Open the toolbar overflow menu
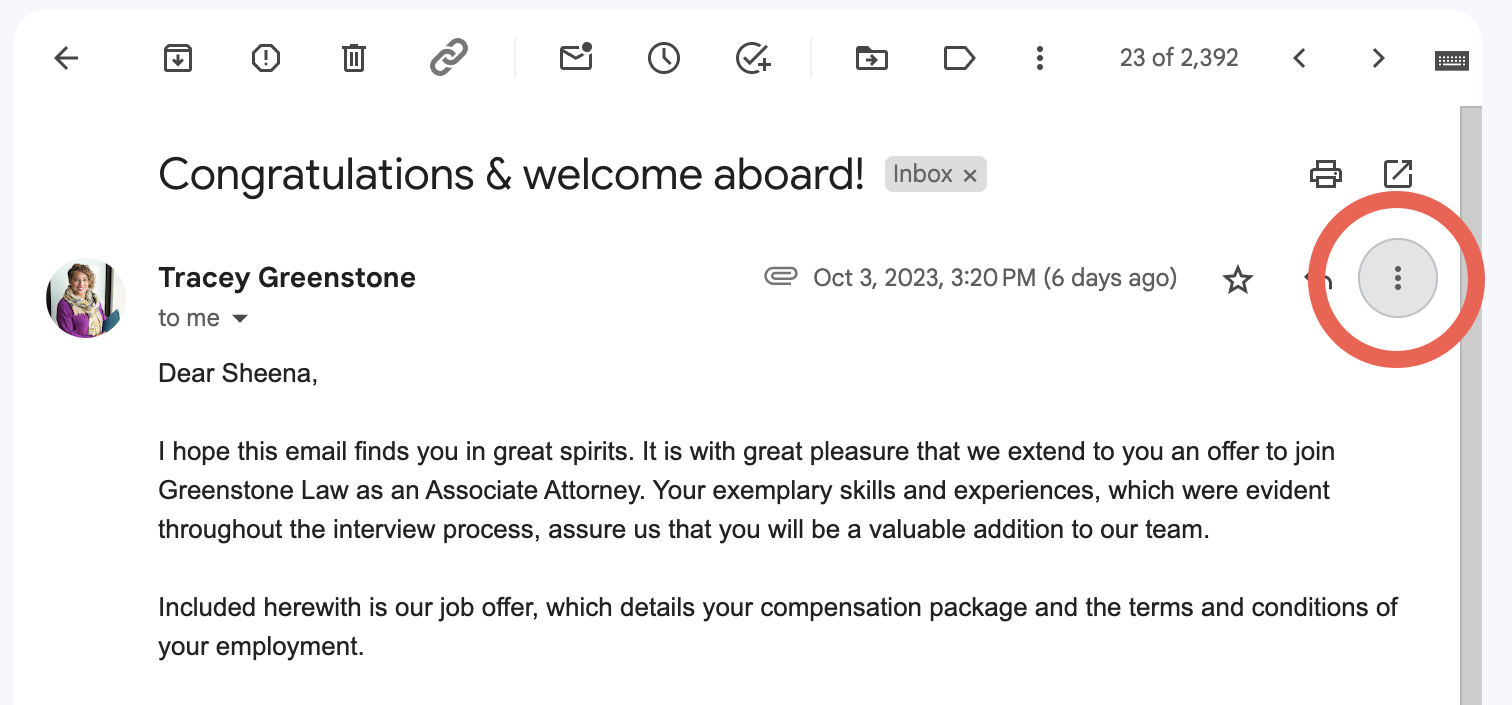The height and width of the screenshot is (705, 1512). click(x=1040, y=58)
